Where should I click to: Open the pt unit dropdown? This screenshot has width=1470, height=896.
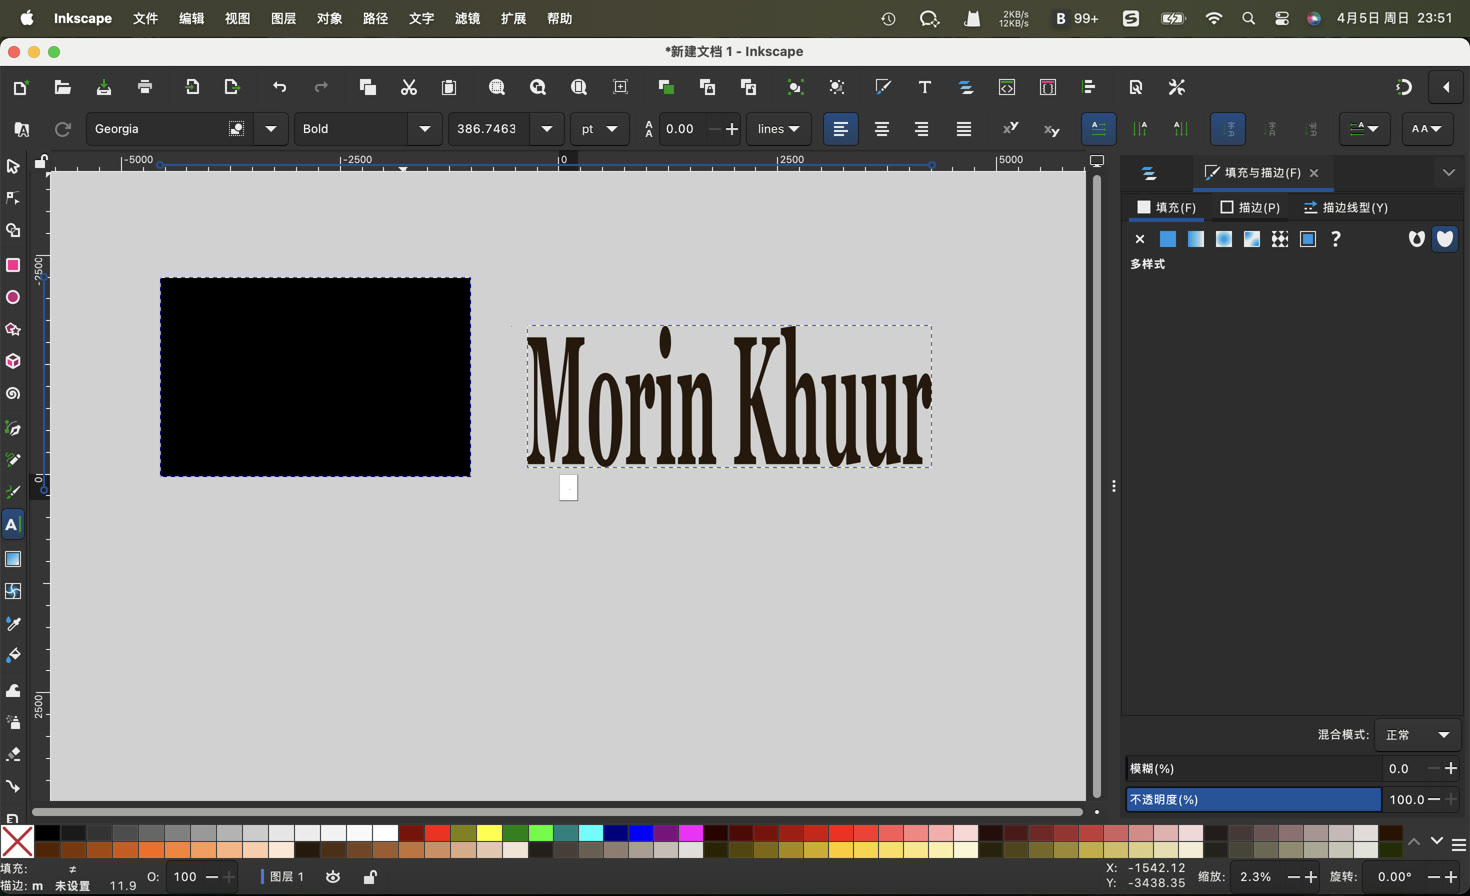point(599,129)
